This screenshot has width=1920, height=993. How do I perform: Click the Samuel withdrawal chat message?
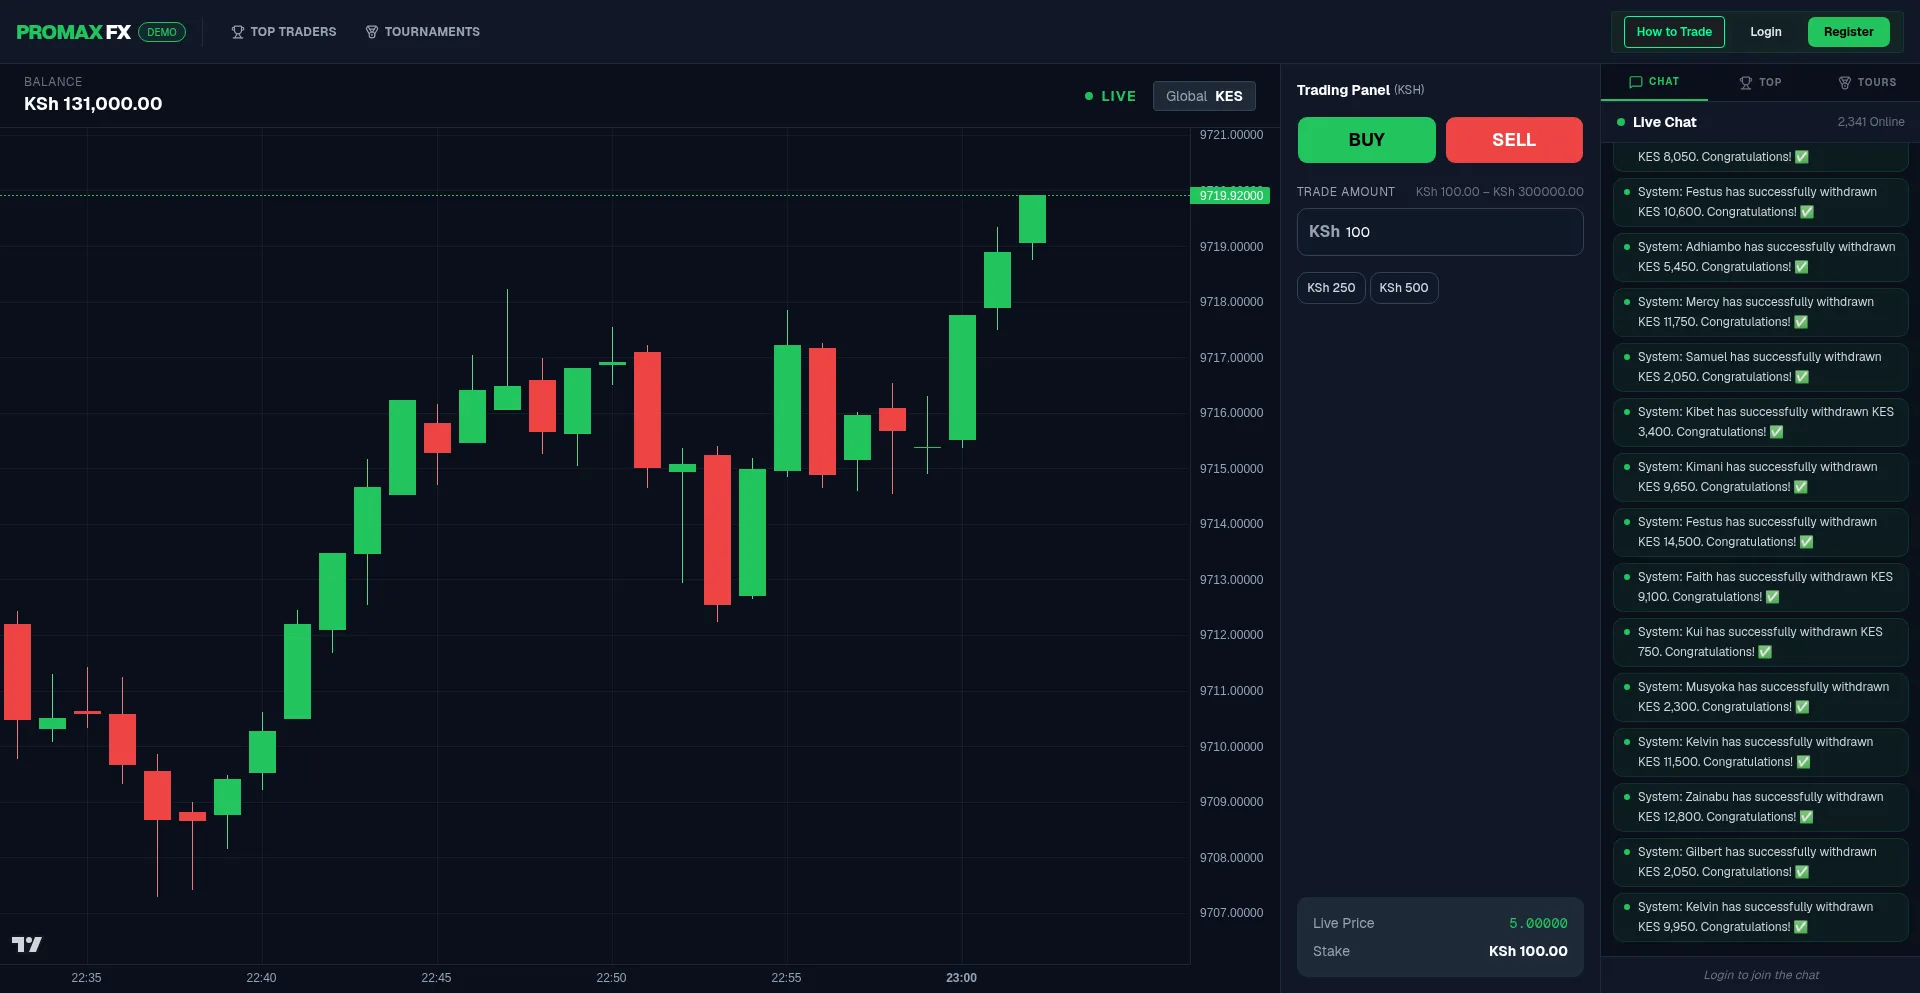1760,367
